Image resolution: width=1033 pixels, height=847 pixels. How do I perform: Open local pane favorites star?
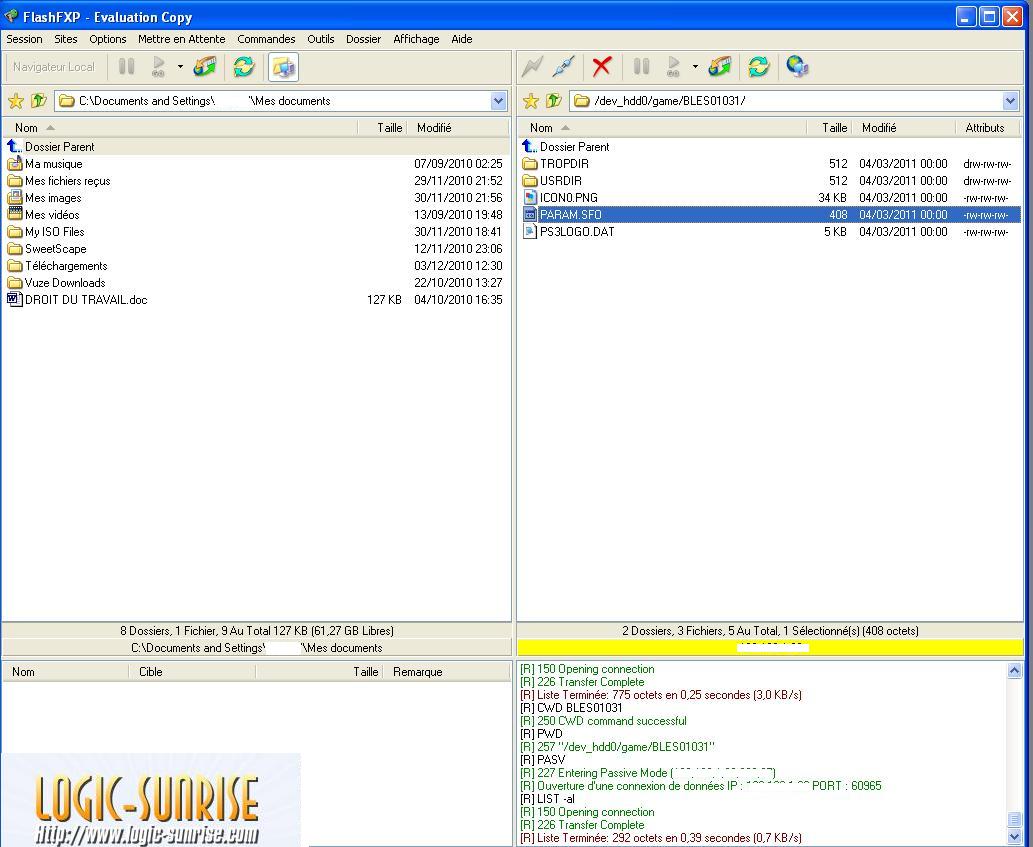coord(15,101)
